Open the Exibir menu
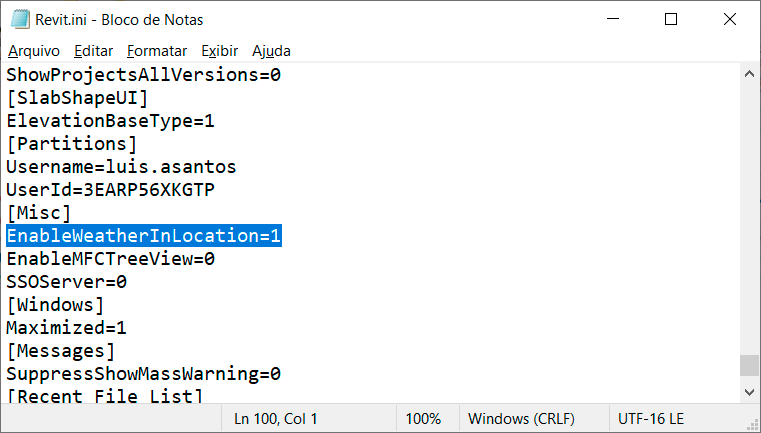The width and height of the screenshot is (761, 433). [x=219, y=50]
